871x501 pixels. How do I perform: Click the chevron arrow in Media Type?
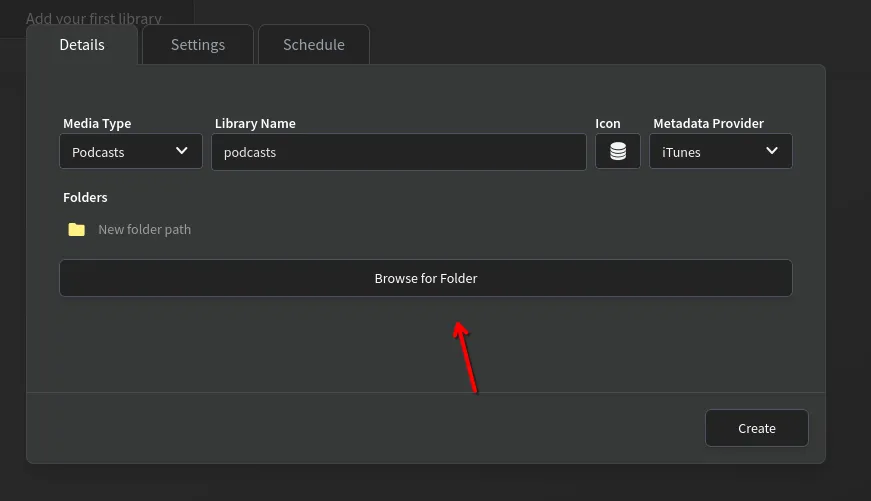click(182, 151)
